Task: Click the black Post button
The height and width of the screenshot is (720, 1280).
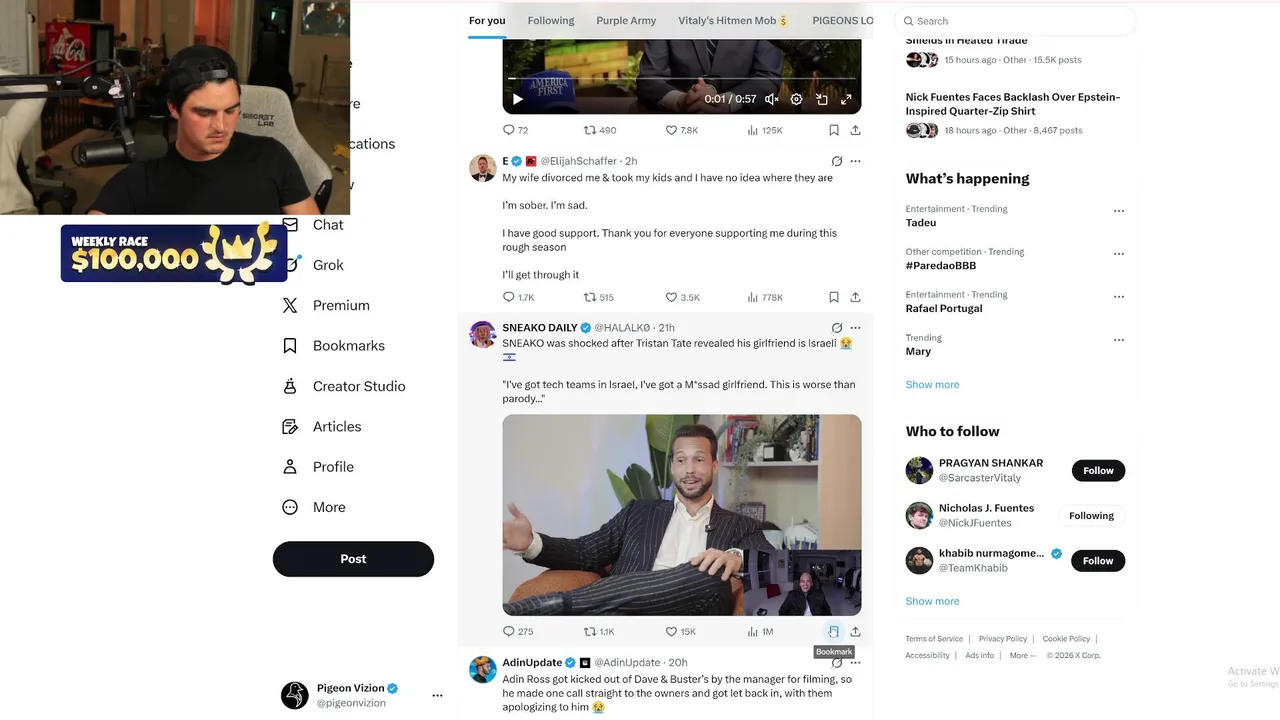Action: point(353,559)
